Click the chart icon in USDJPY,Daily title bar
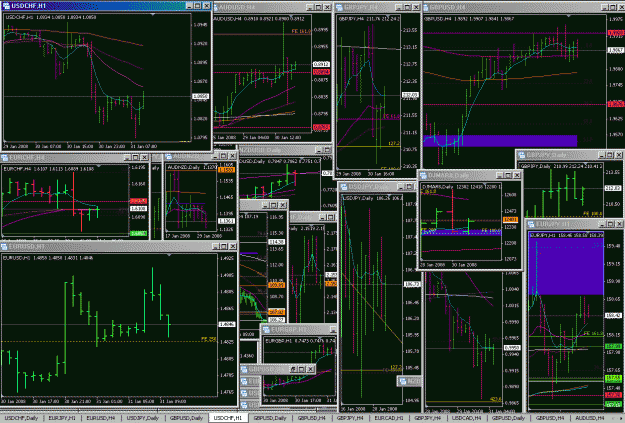This screenshot has height=423, width=625. coord(344,187)
